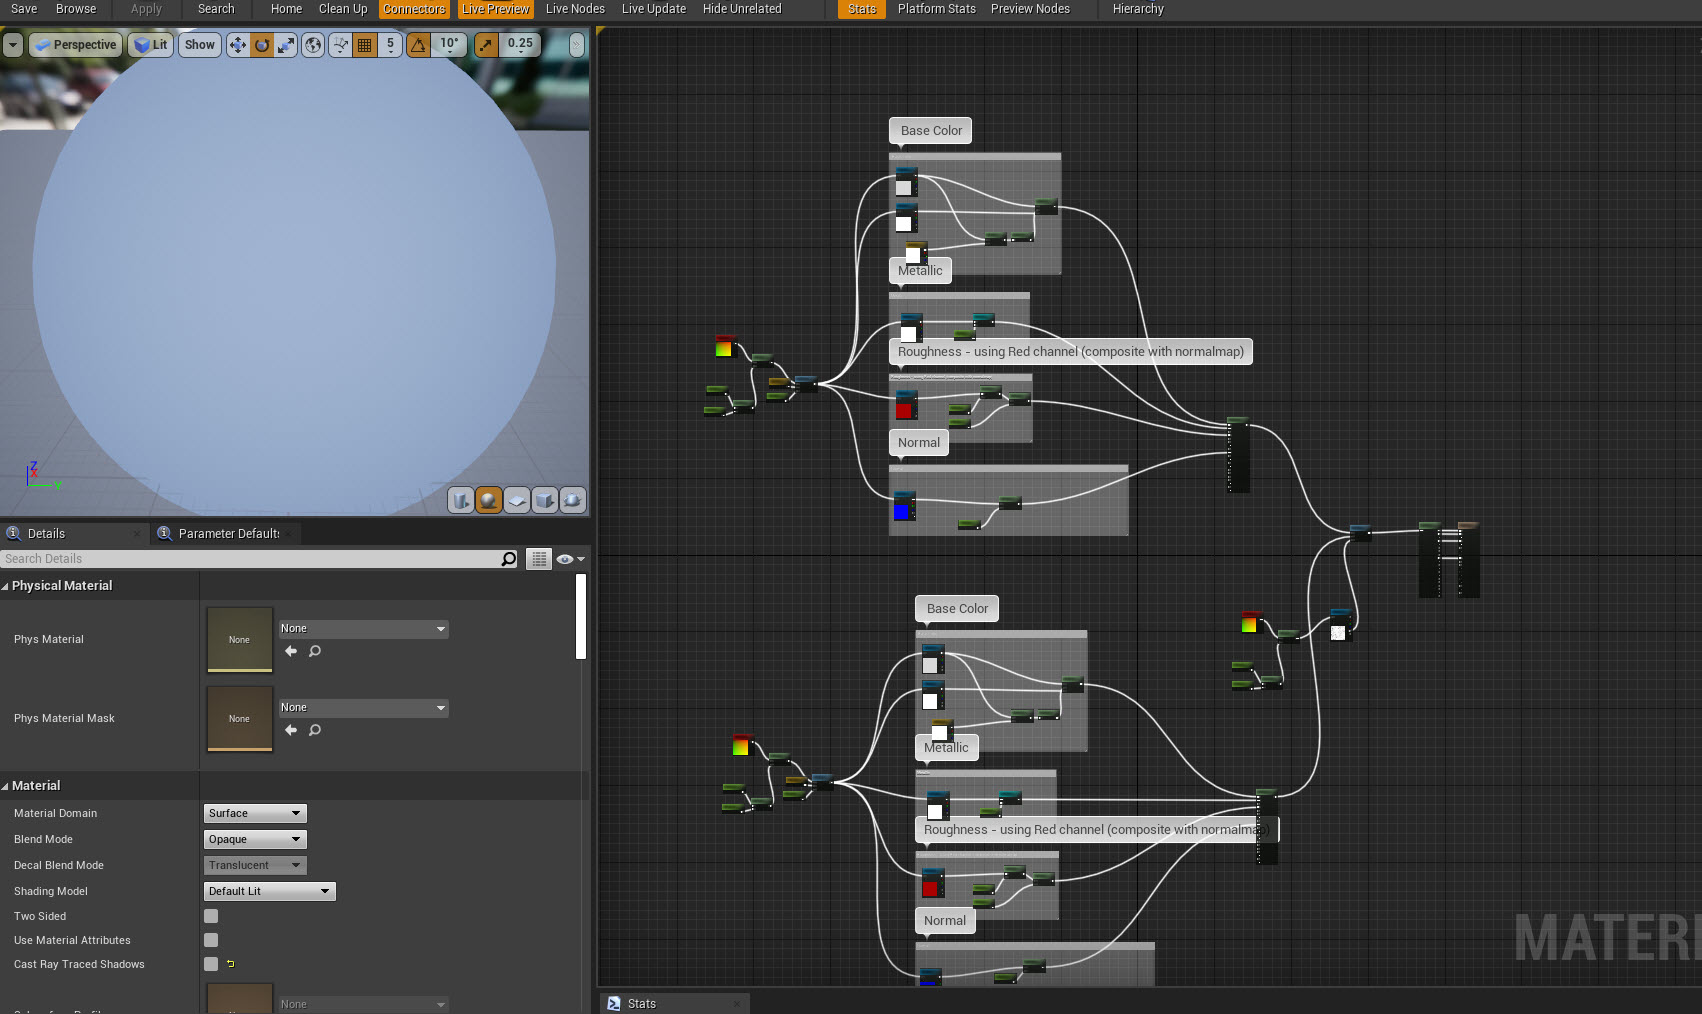
Task: Toggle the Live Nodes option
Action: point(575,9)
